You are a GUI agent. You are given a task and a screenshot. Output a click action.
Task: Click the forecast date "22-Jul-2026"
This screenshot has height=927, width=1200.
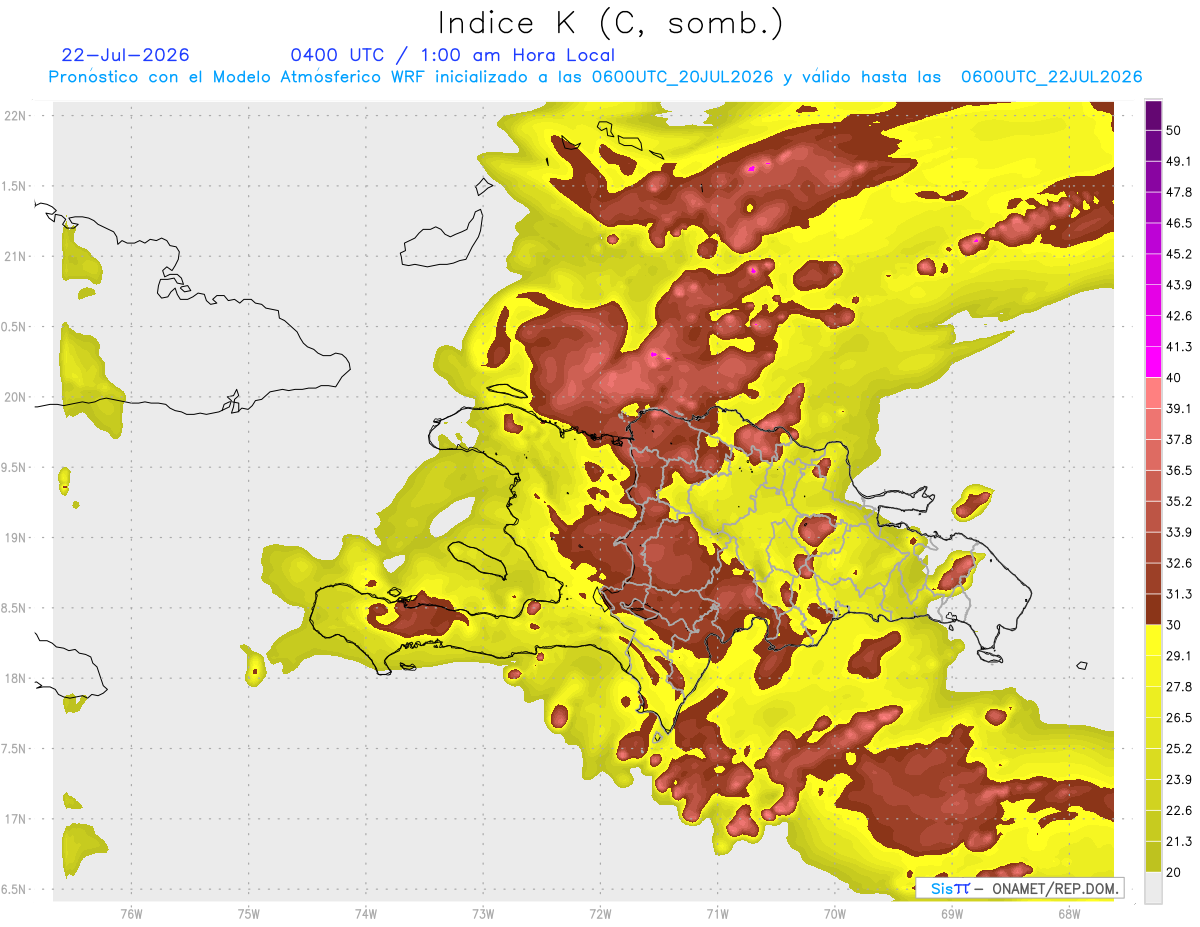tap(126, 55)
